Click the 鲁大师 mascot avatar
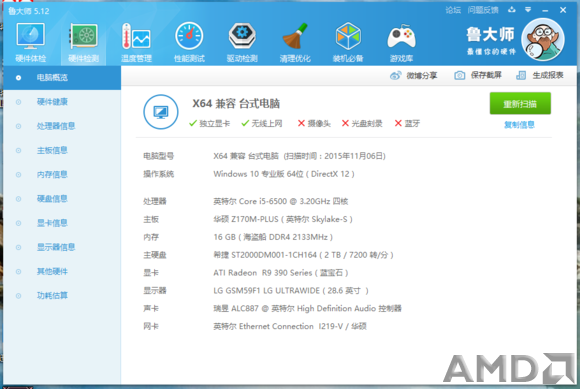Viewport: 580px width, 389px height. [543, 40]
